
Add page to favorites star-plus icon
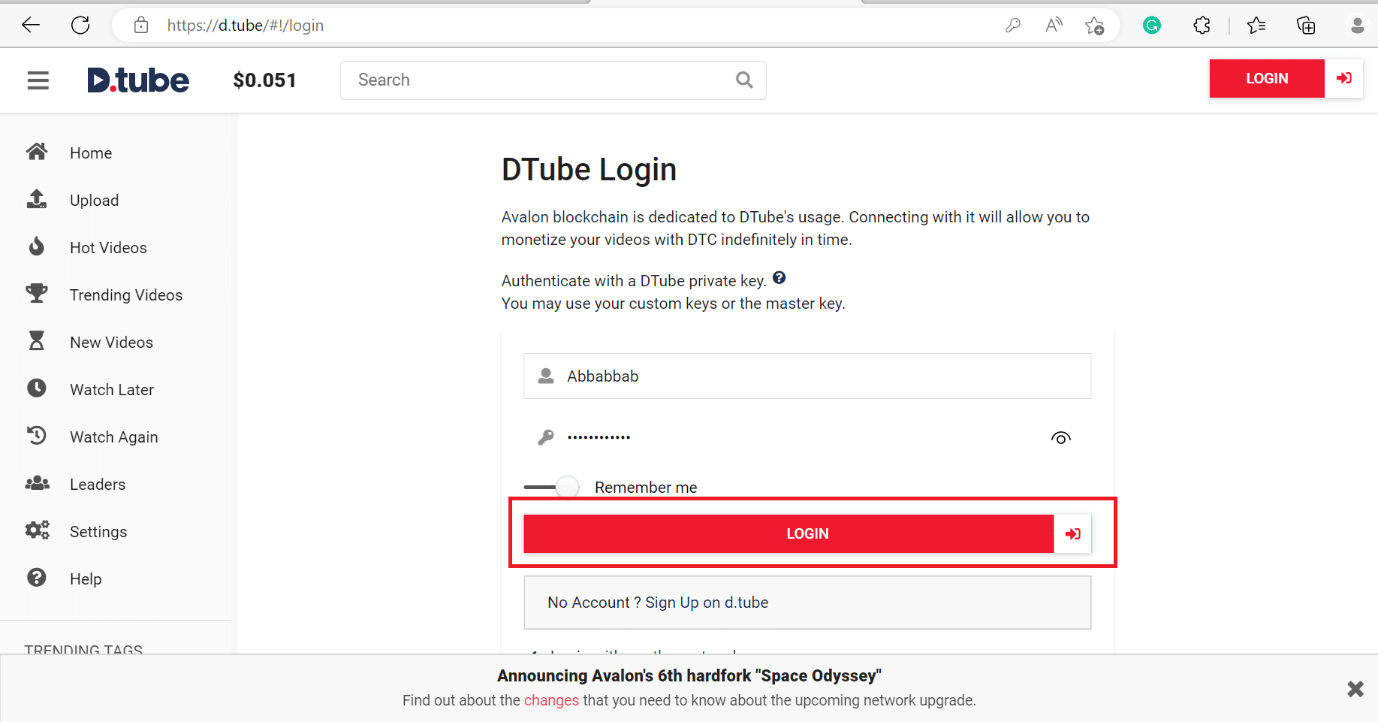[x=1095, y=25]
